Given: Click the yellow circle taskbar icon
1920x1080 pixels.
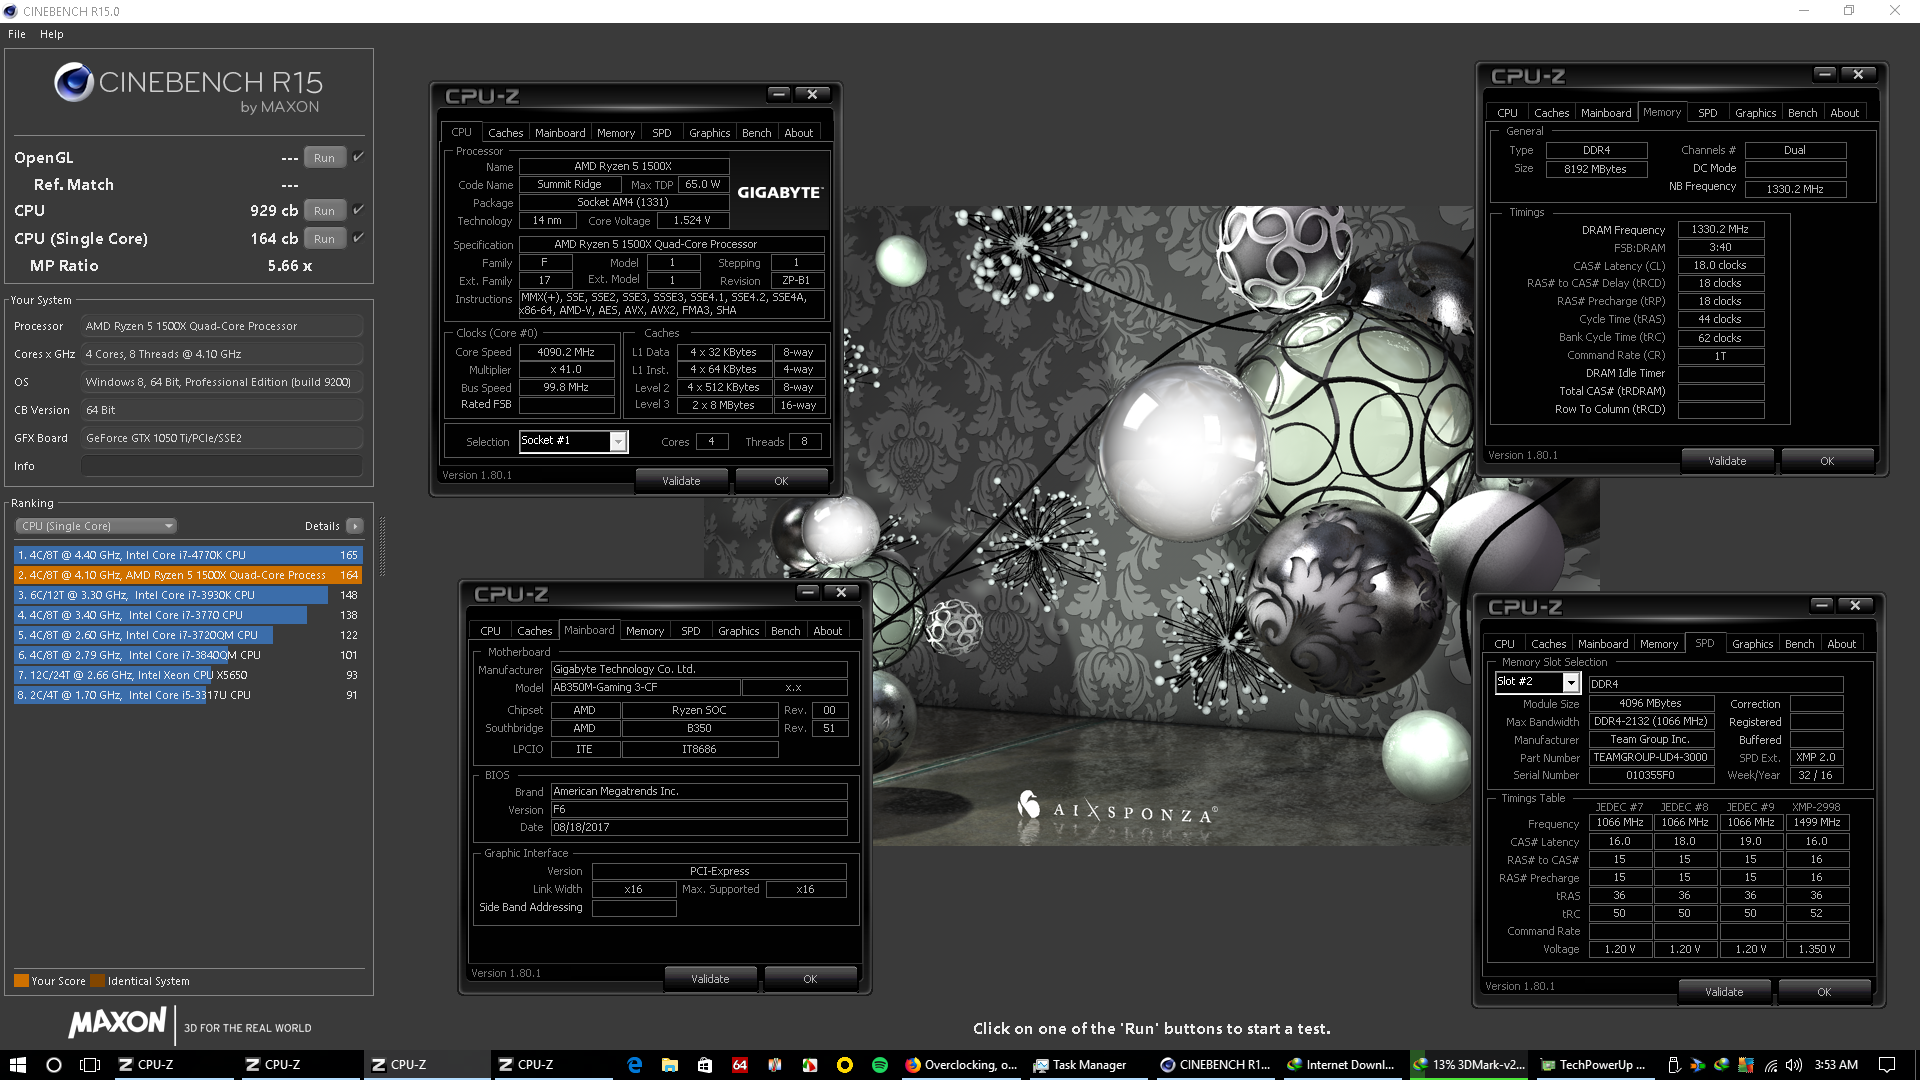Looking at the screenshot, I should point(845,1065).
